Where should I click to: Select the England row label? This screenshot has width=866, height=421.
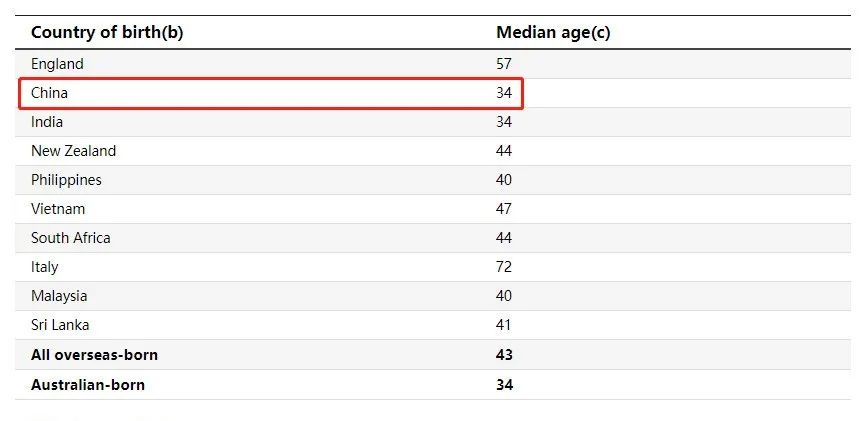(x=57, y=64)
